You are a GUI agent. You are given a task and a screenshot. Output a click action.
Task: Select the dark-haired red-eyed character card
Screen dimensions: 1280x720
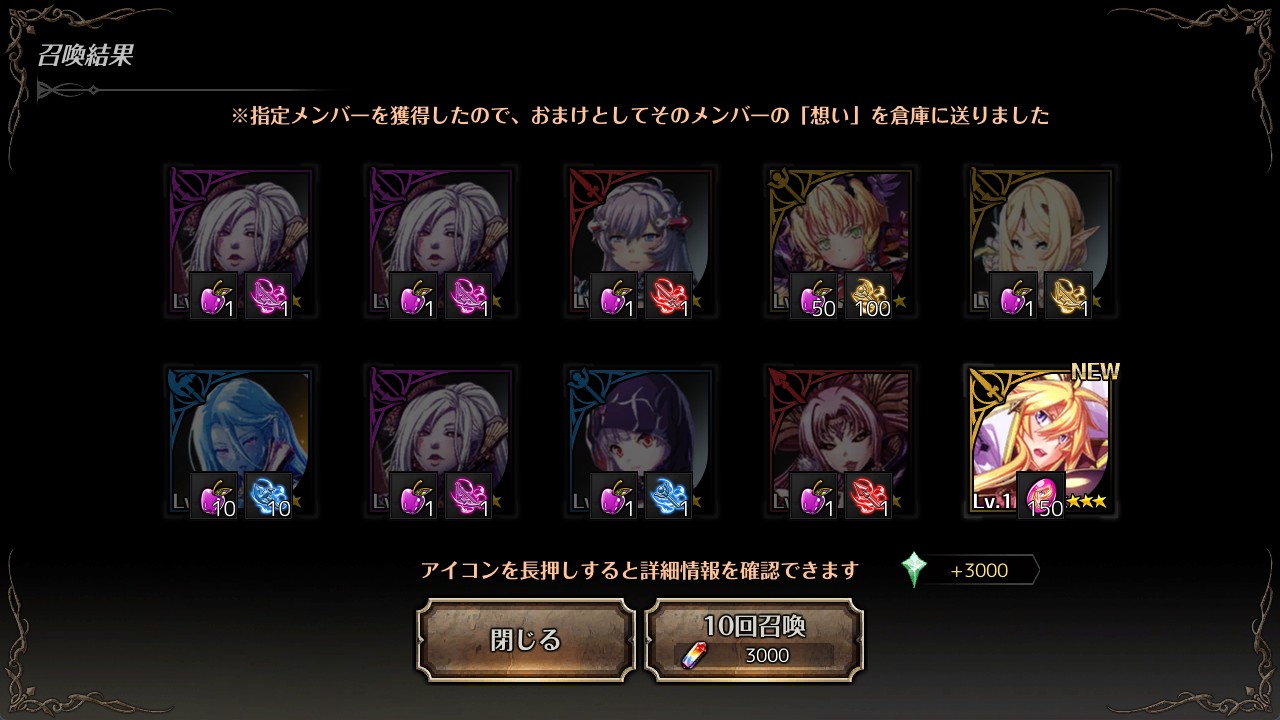641,441
